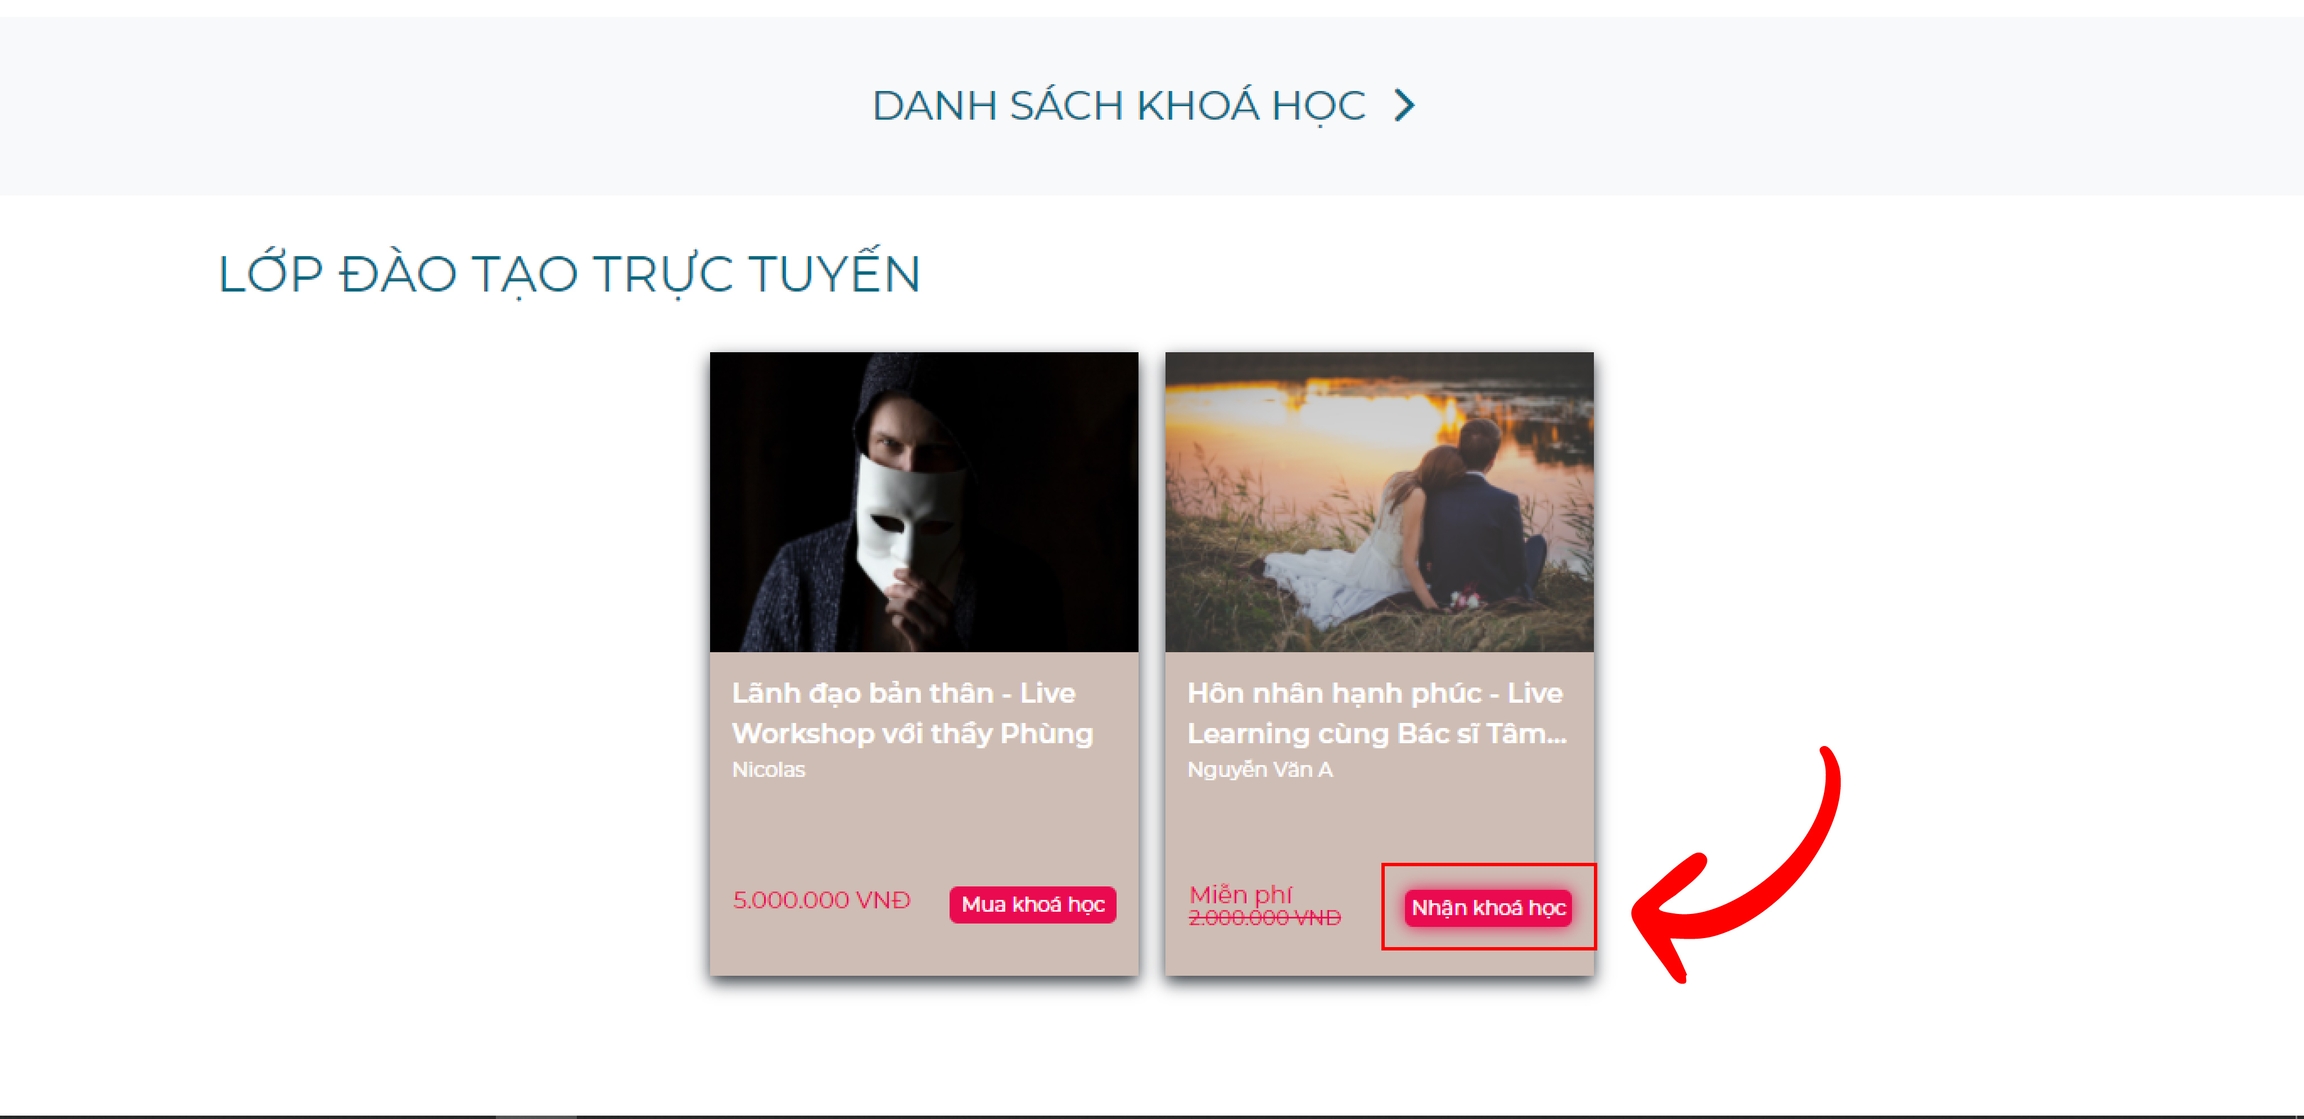Buy the course with Mua khoá học
Screen dimensions: 2304x1119
[x=1033, y=904]
